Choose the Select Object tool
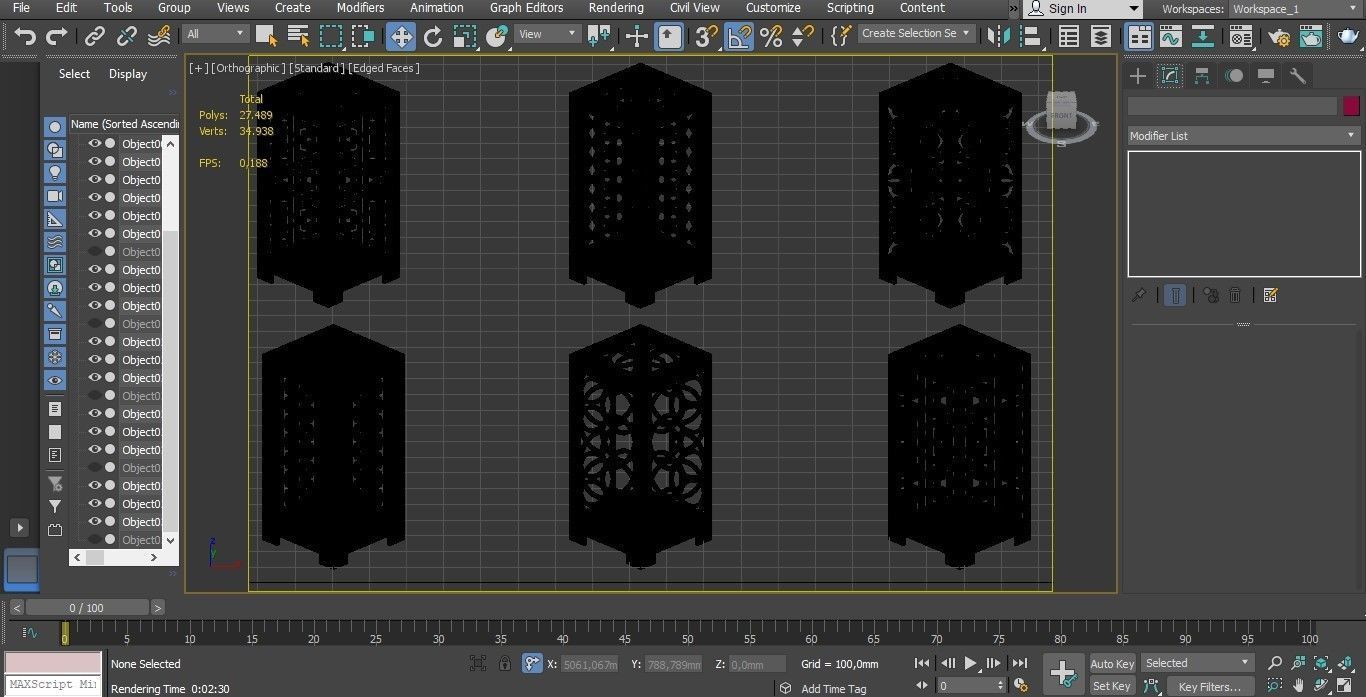The width and height of the screenshot is (1366, 697). point(266,37)
